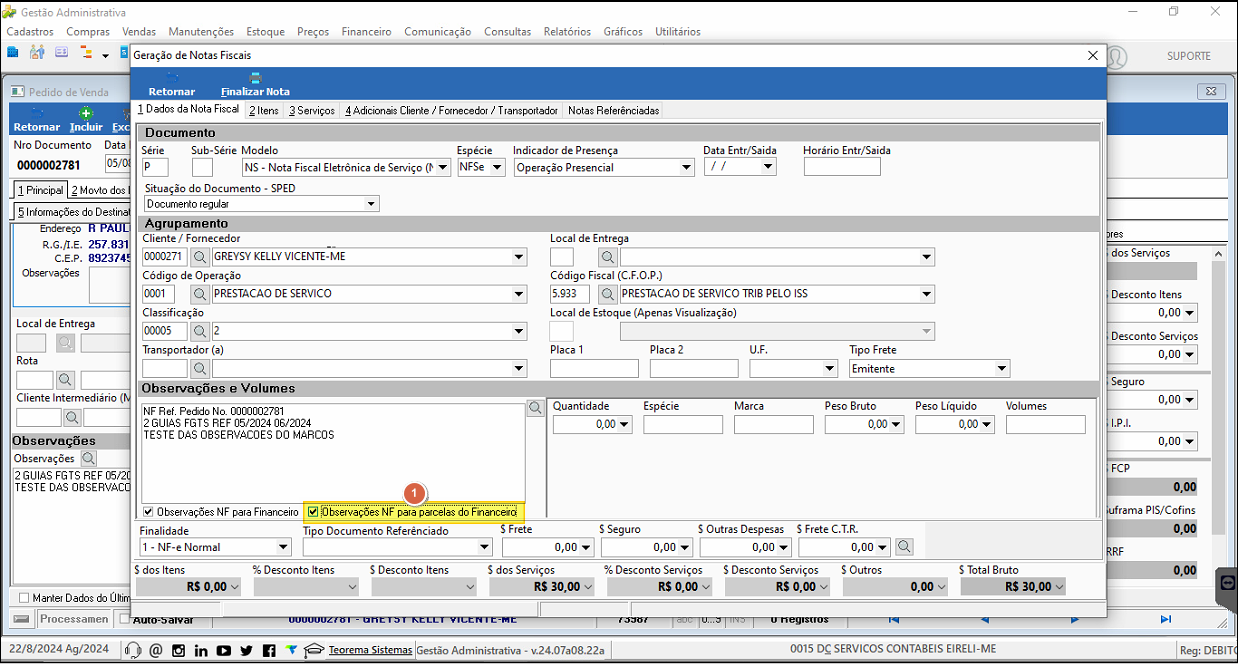Toggle the Observações NF para Financeiro checkbox

(149, 511)
